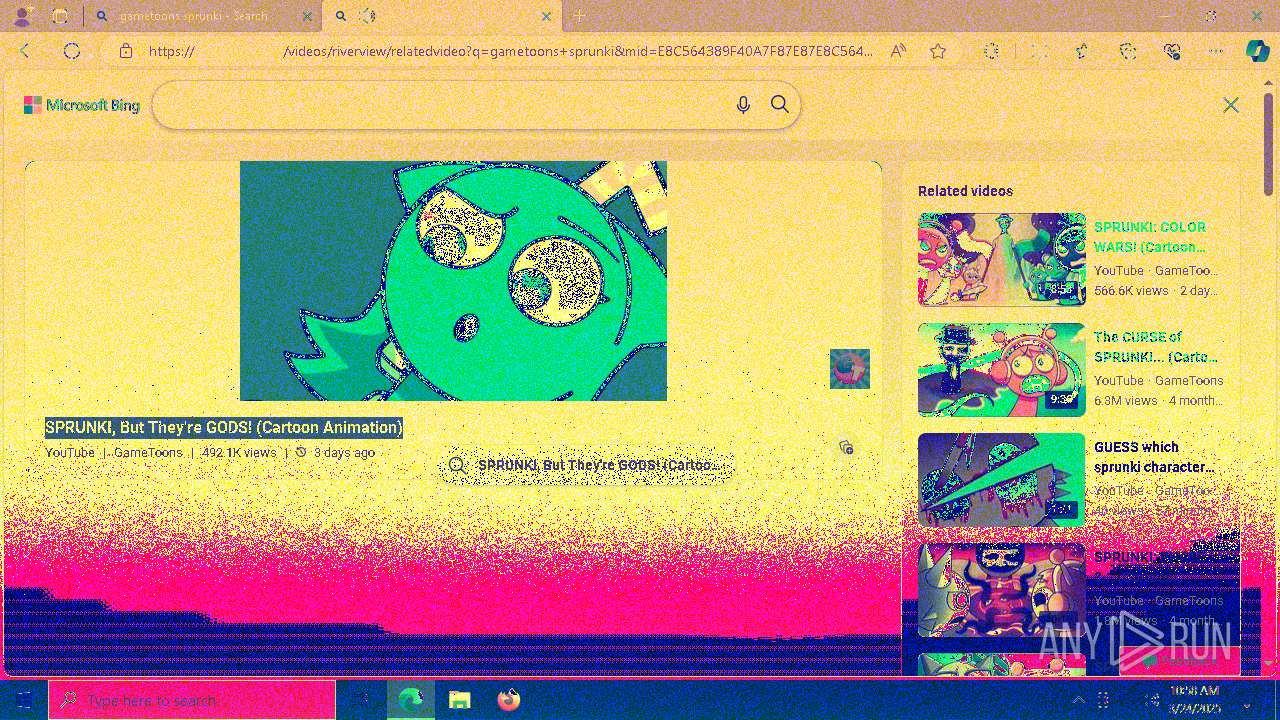Open 'SPRUNKI: COLOR WARS!' related video thumbnail
1280x720 pixels.
(x=1002, y=259)
